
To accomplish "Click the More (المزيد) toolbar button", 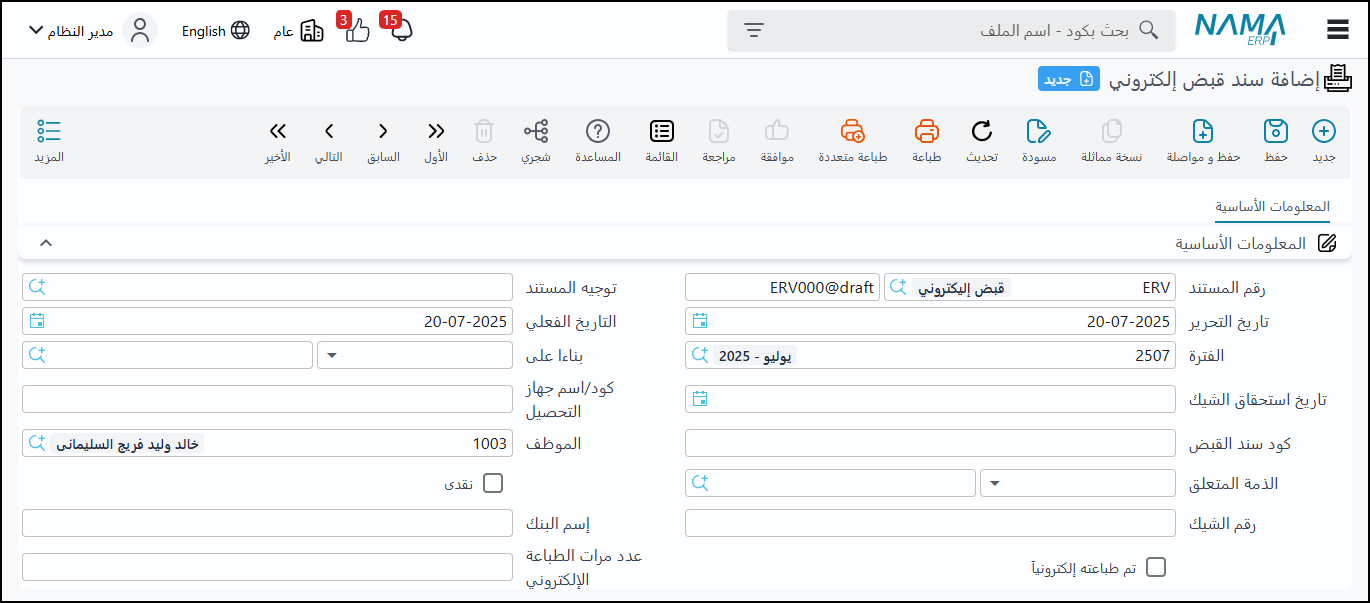I will (x=49, y=140).
